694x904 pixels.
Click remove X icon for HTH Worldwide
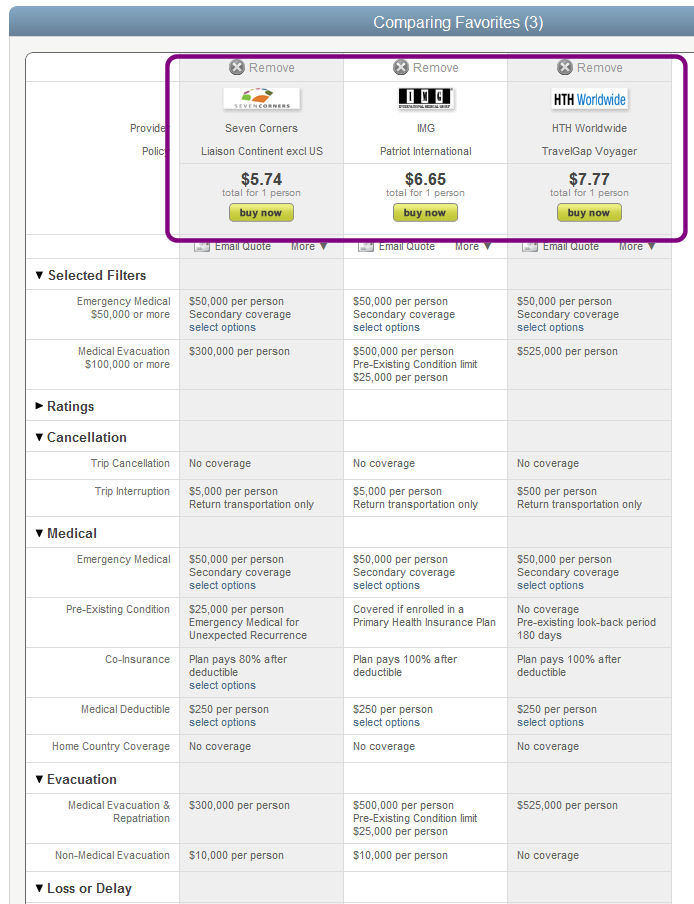(564, 67)
